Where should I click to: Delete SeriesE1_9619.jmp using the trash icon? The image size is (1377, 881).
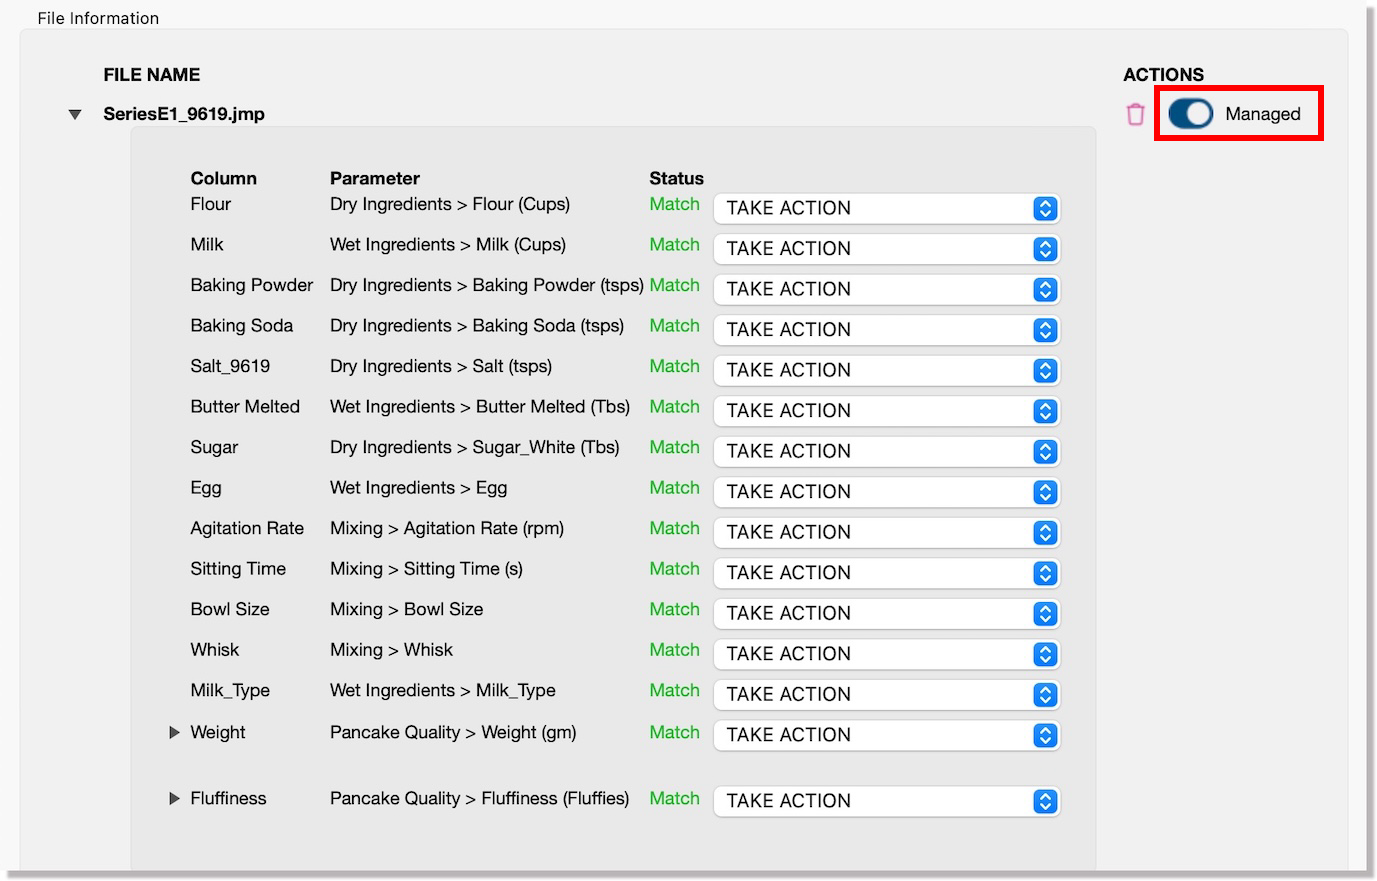click(1135, 114)
